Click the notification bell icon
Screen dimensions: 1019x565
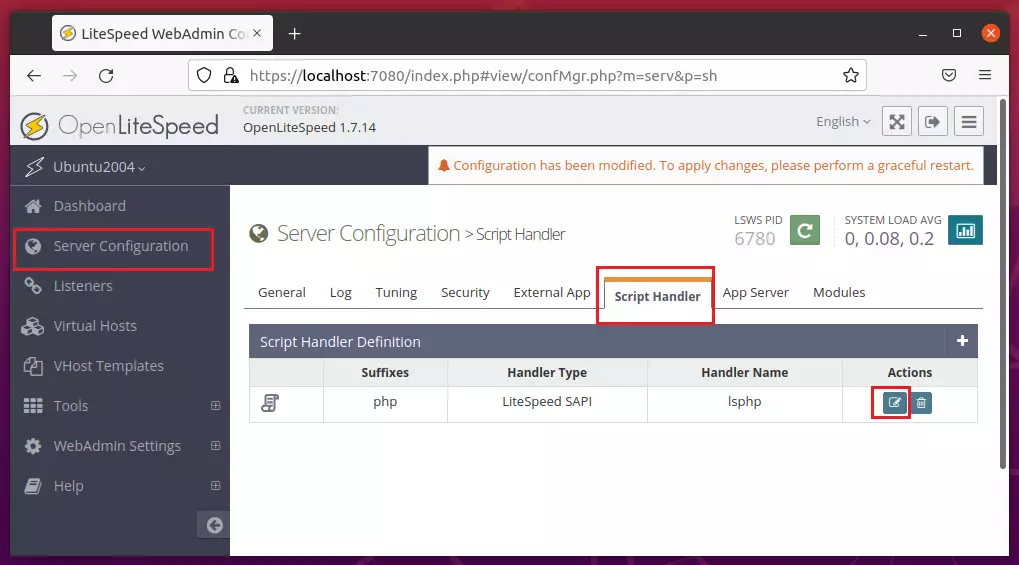point(443,165)
